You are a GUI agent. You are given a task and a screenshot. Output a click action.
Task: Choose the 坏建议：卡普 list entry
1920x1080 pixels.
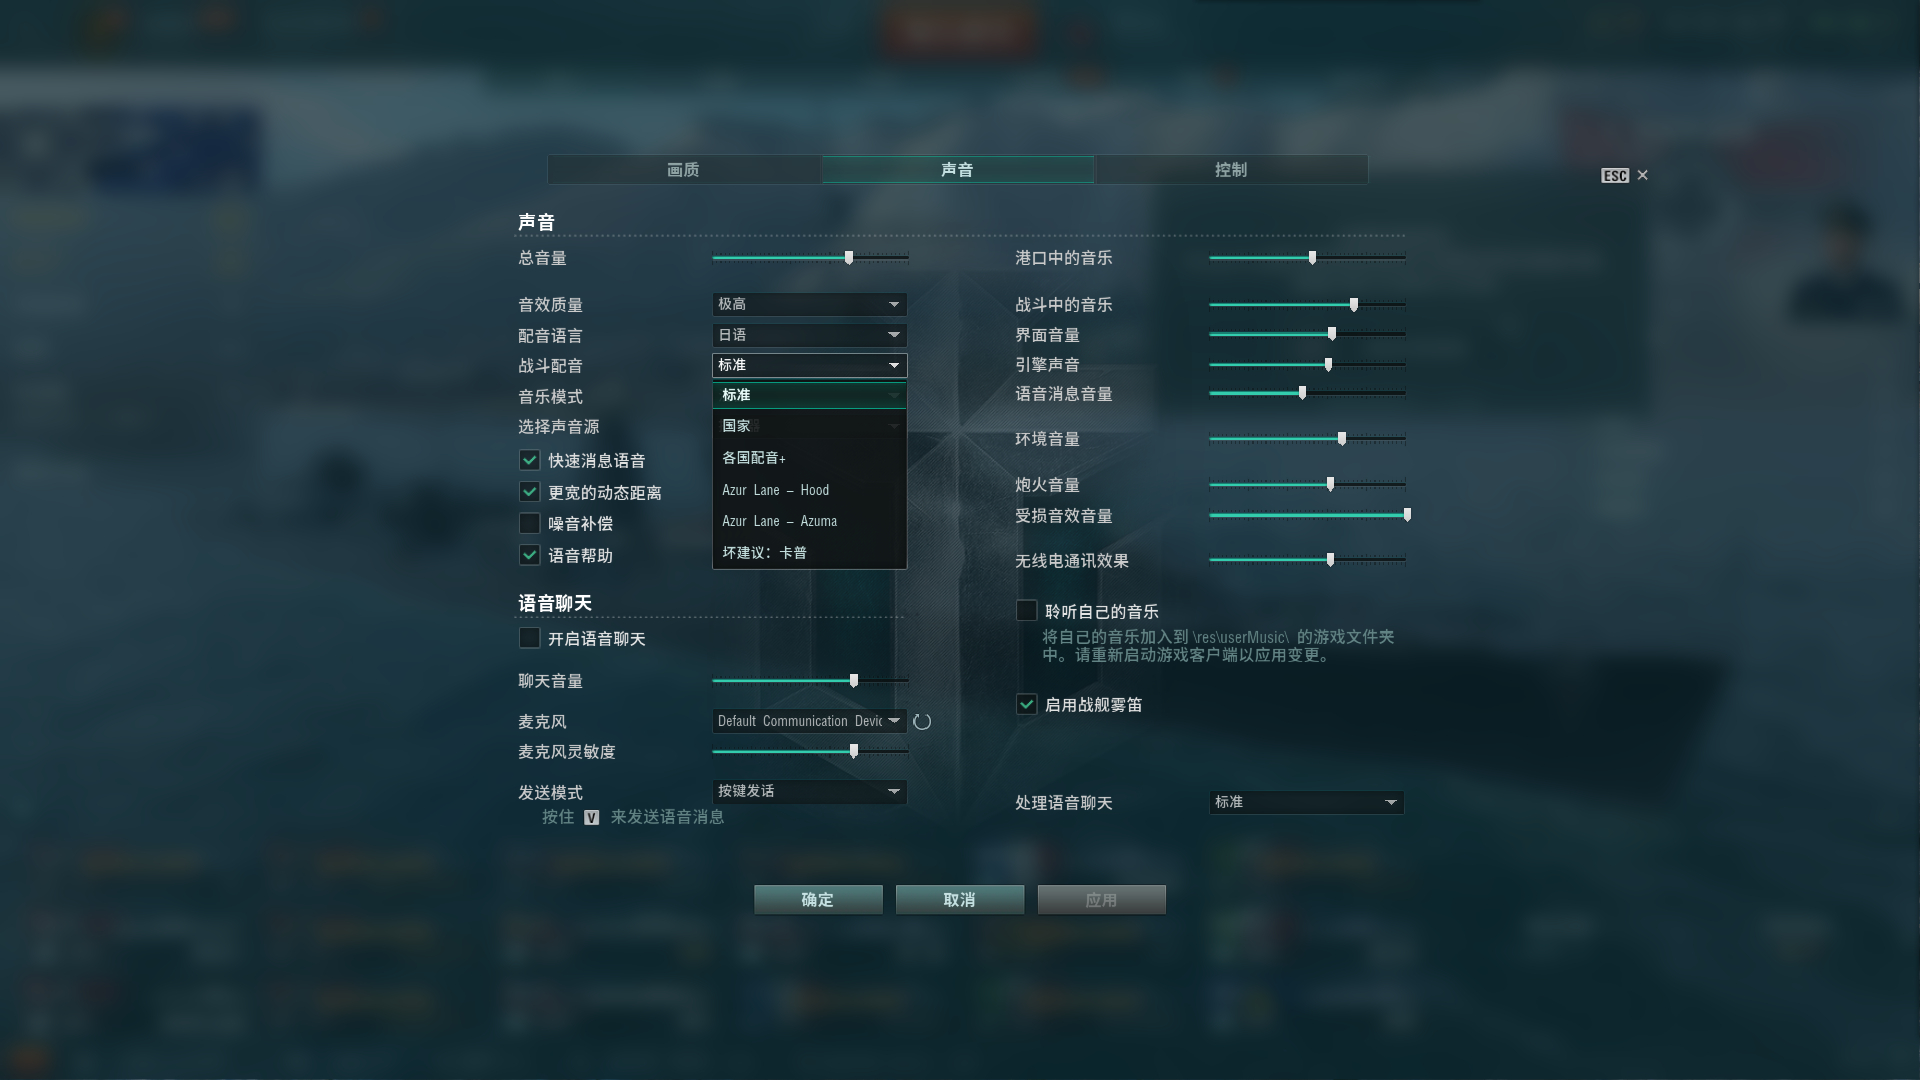tap(810, 553)
